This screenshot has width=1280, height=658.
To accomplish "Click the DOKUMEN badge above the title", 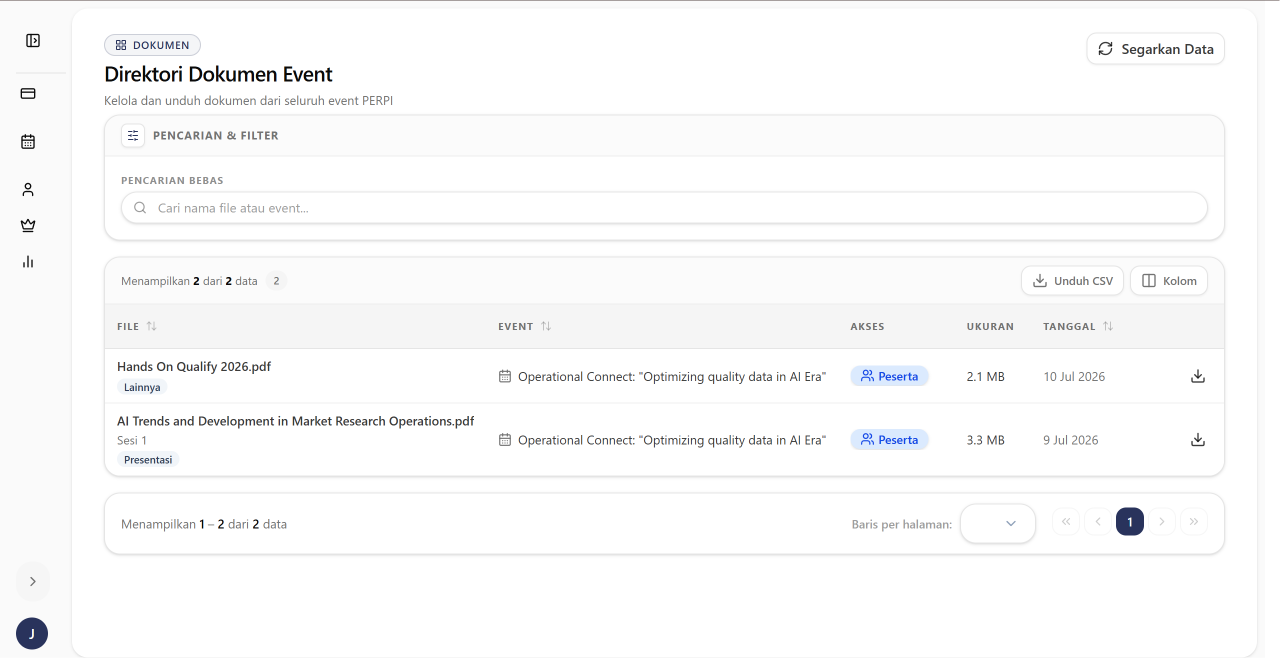I will coord(153,45).
